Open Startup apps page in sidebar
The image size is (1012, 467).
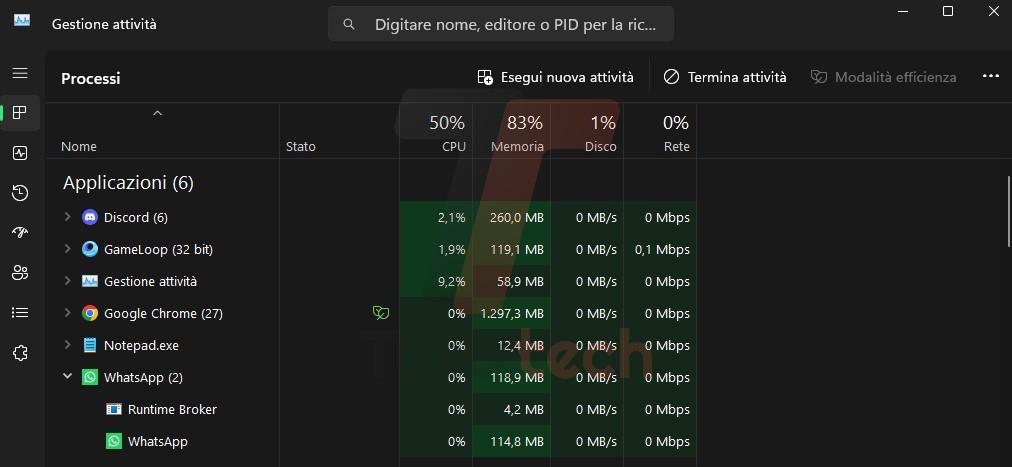(19, 233)
